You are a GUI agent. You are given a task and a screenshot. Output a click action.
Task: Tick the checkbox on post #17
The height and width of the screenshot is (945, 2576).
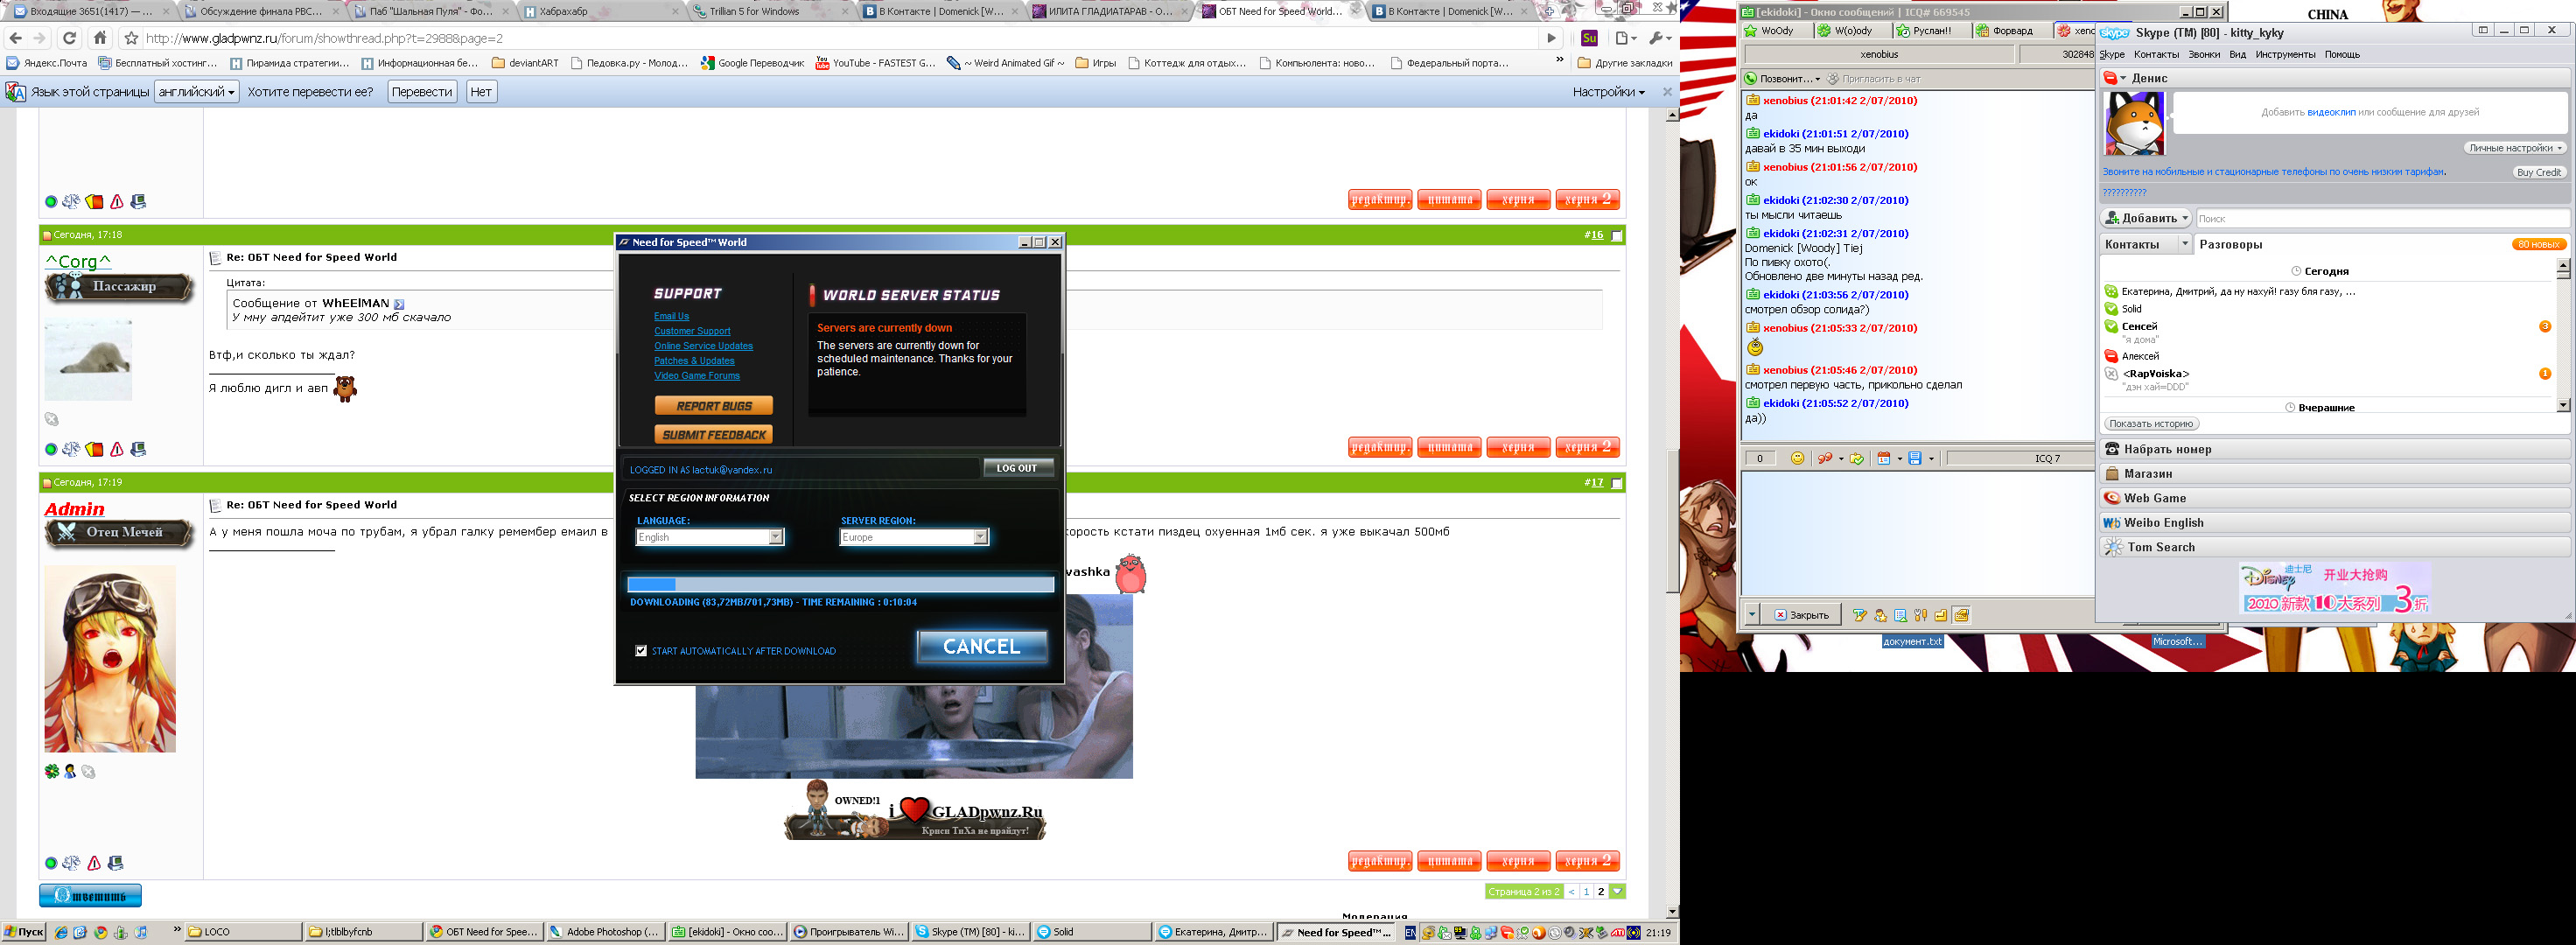1617,484
